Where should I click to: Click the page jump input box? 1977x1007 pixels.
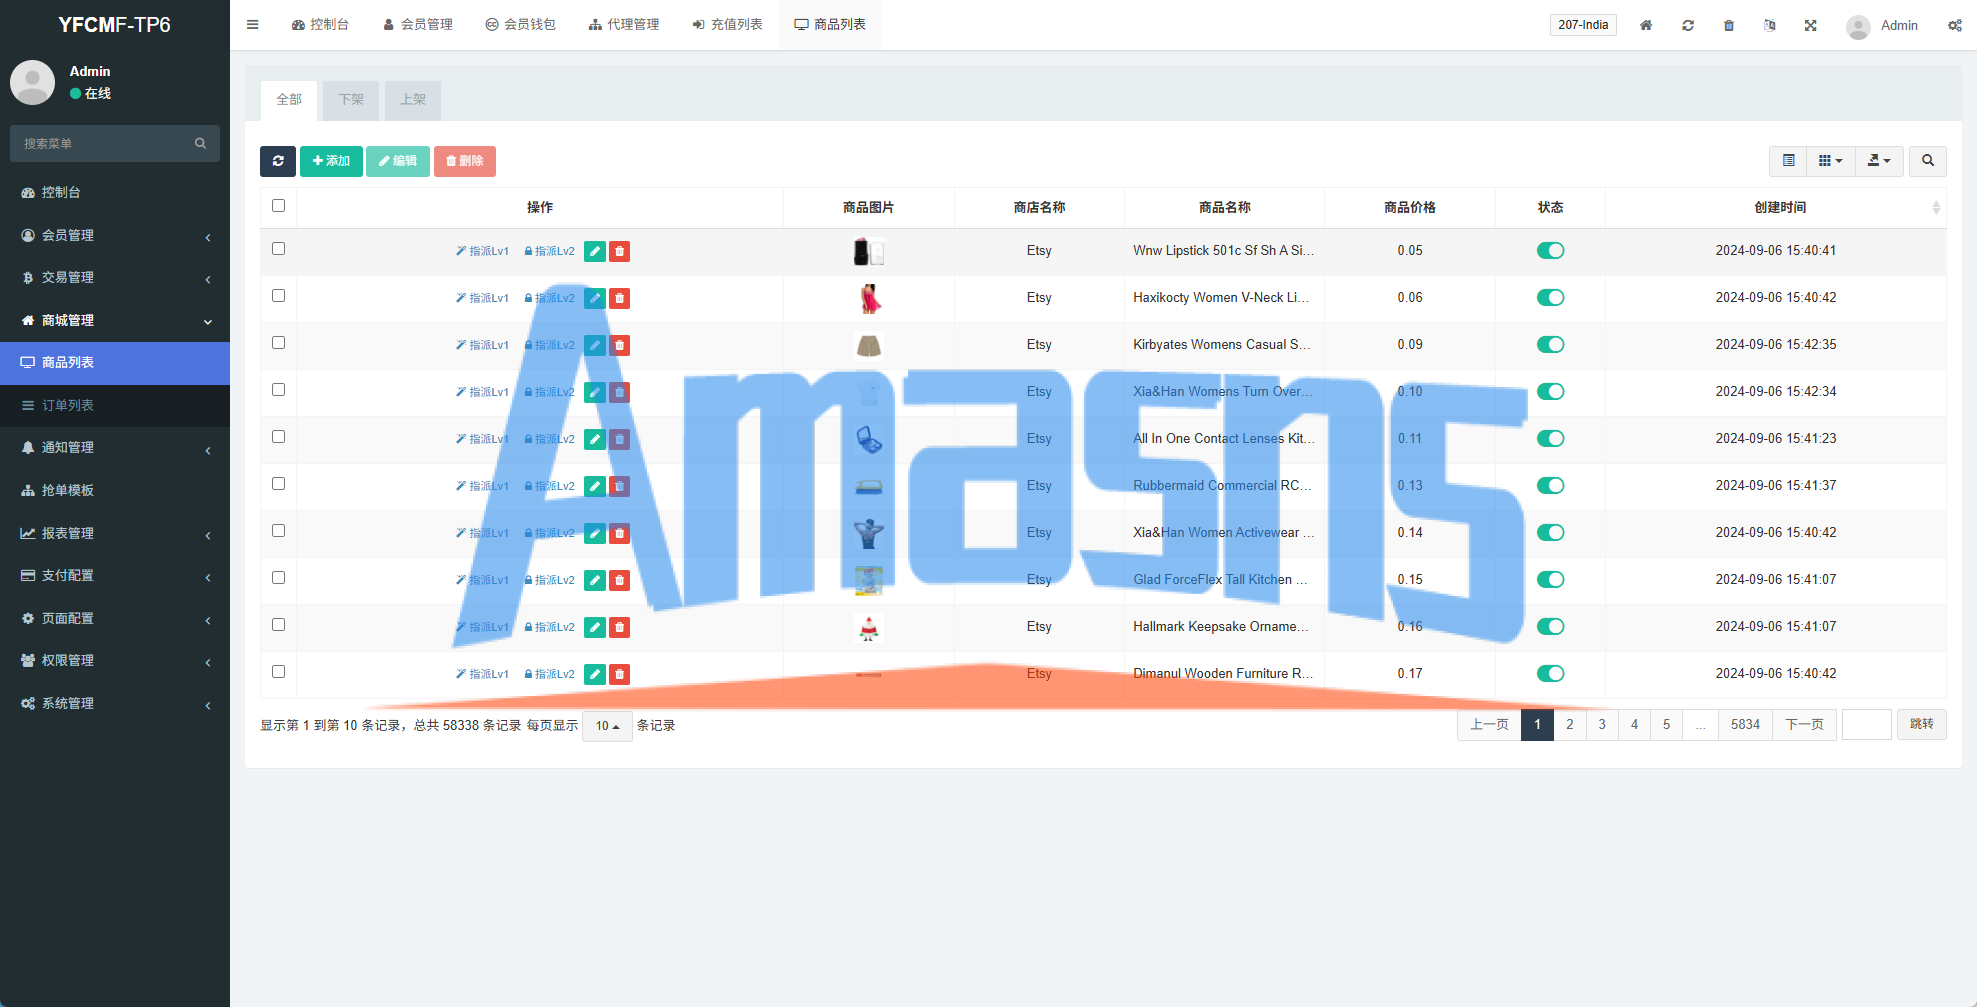click(x=1867, y=725)
